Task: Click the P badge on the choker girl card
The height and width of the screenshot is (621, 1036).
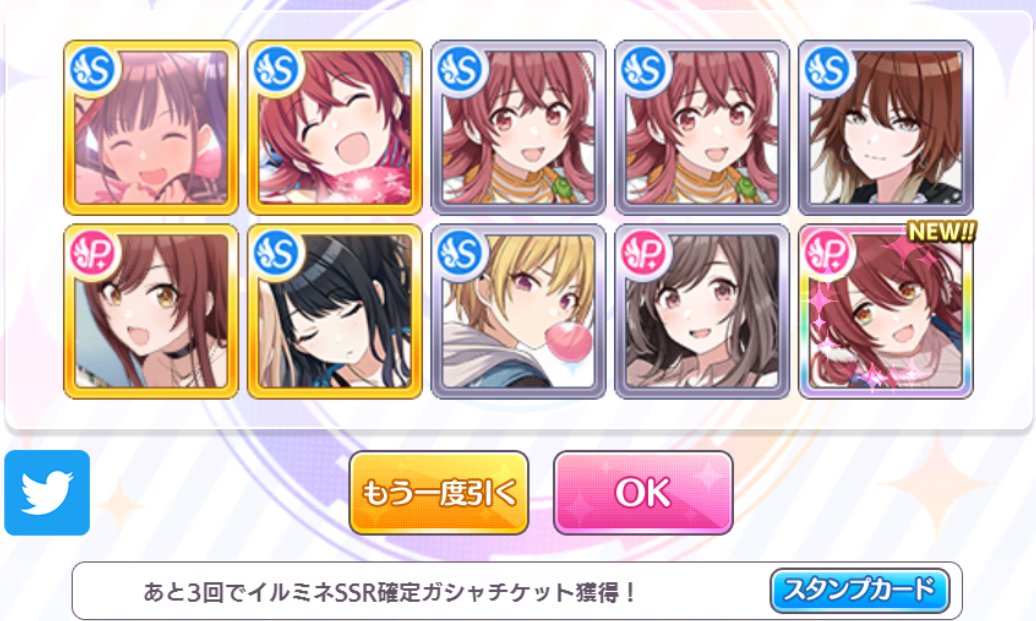Action: coord(93,254)
